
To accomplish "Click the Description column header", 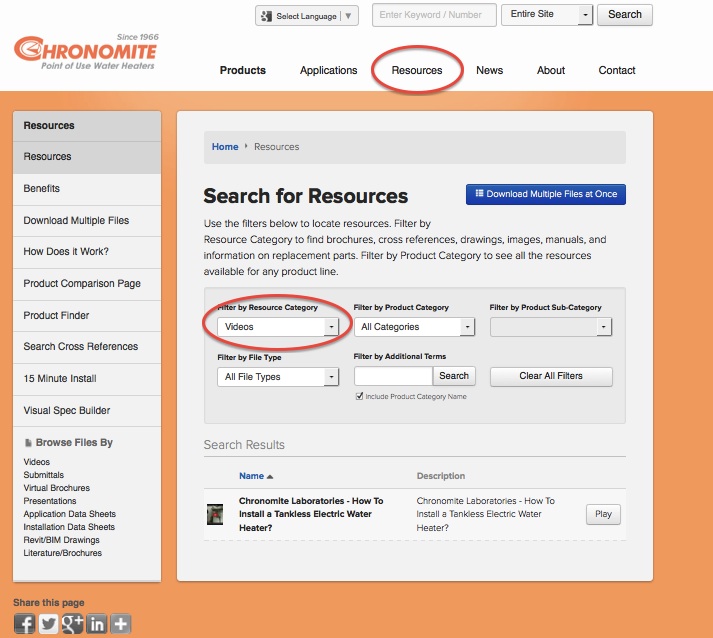I will click(441, 476).
